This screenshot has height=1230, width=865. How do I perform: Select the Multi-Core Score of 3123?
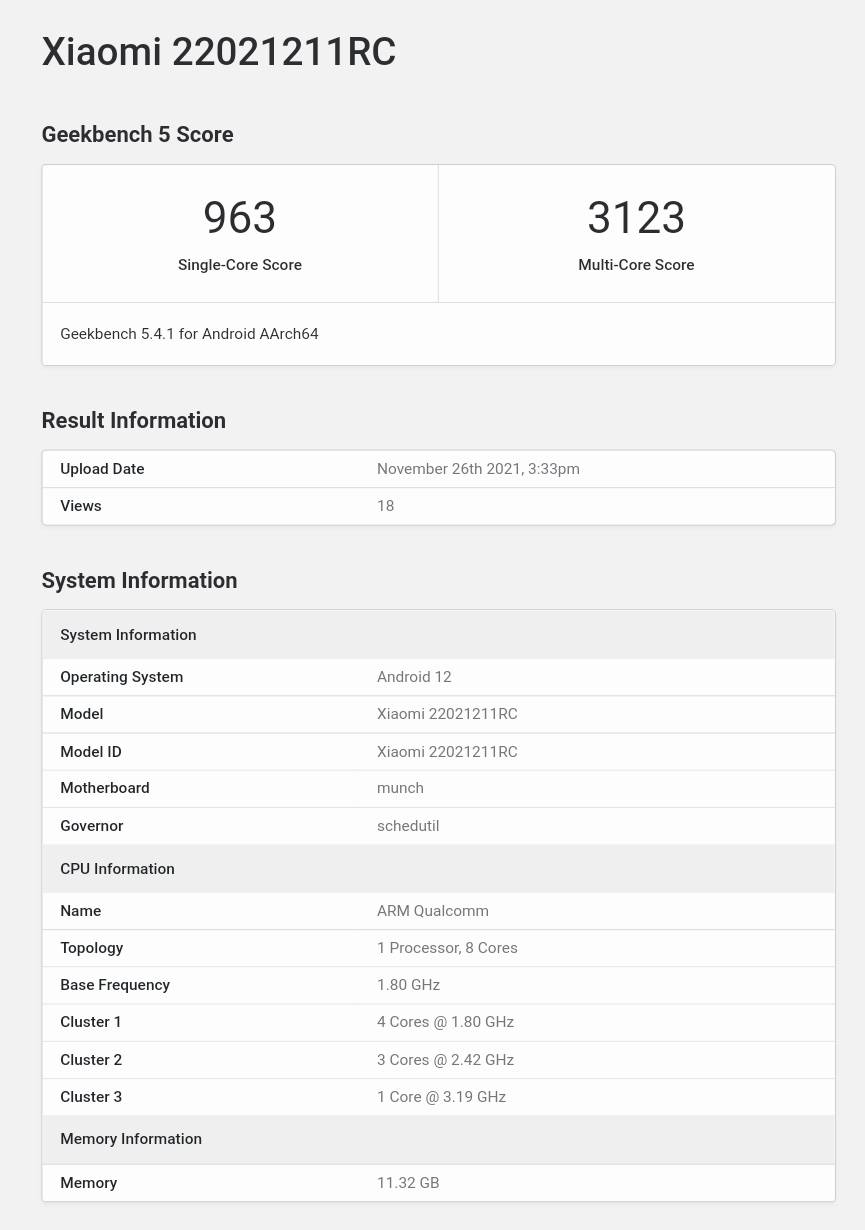[636, 218]
